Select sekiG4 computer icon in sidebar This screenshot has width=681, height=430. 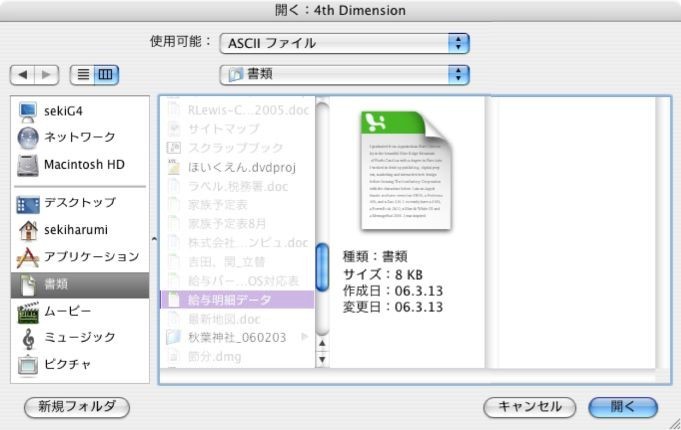(x=28, y=110)
